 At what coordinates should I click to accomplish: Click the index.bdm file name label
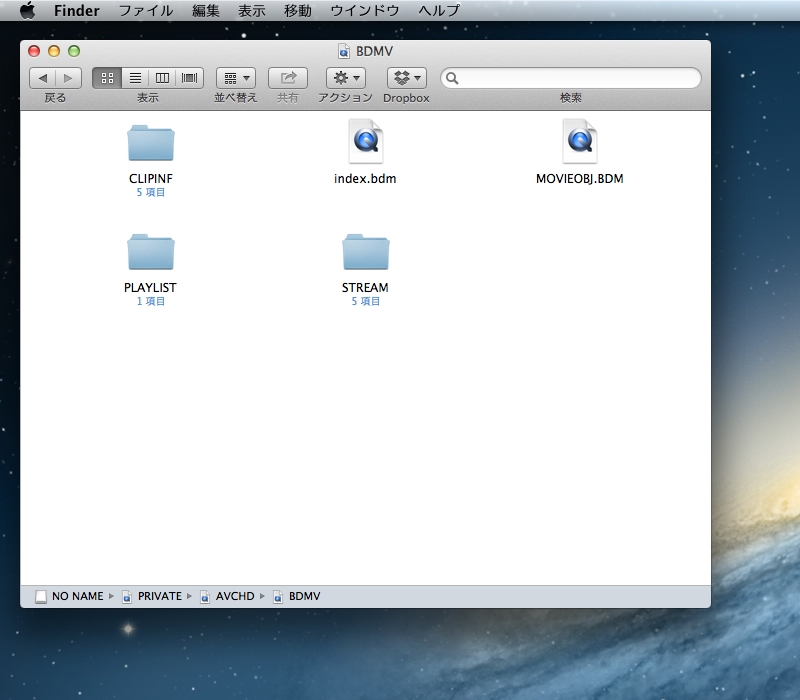(x=365, y=179)
